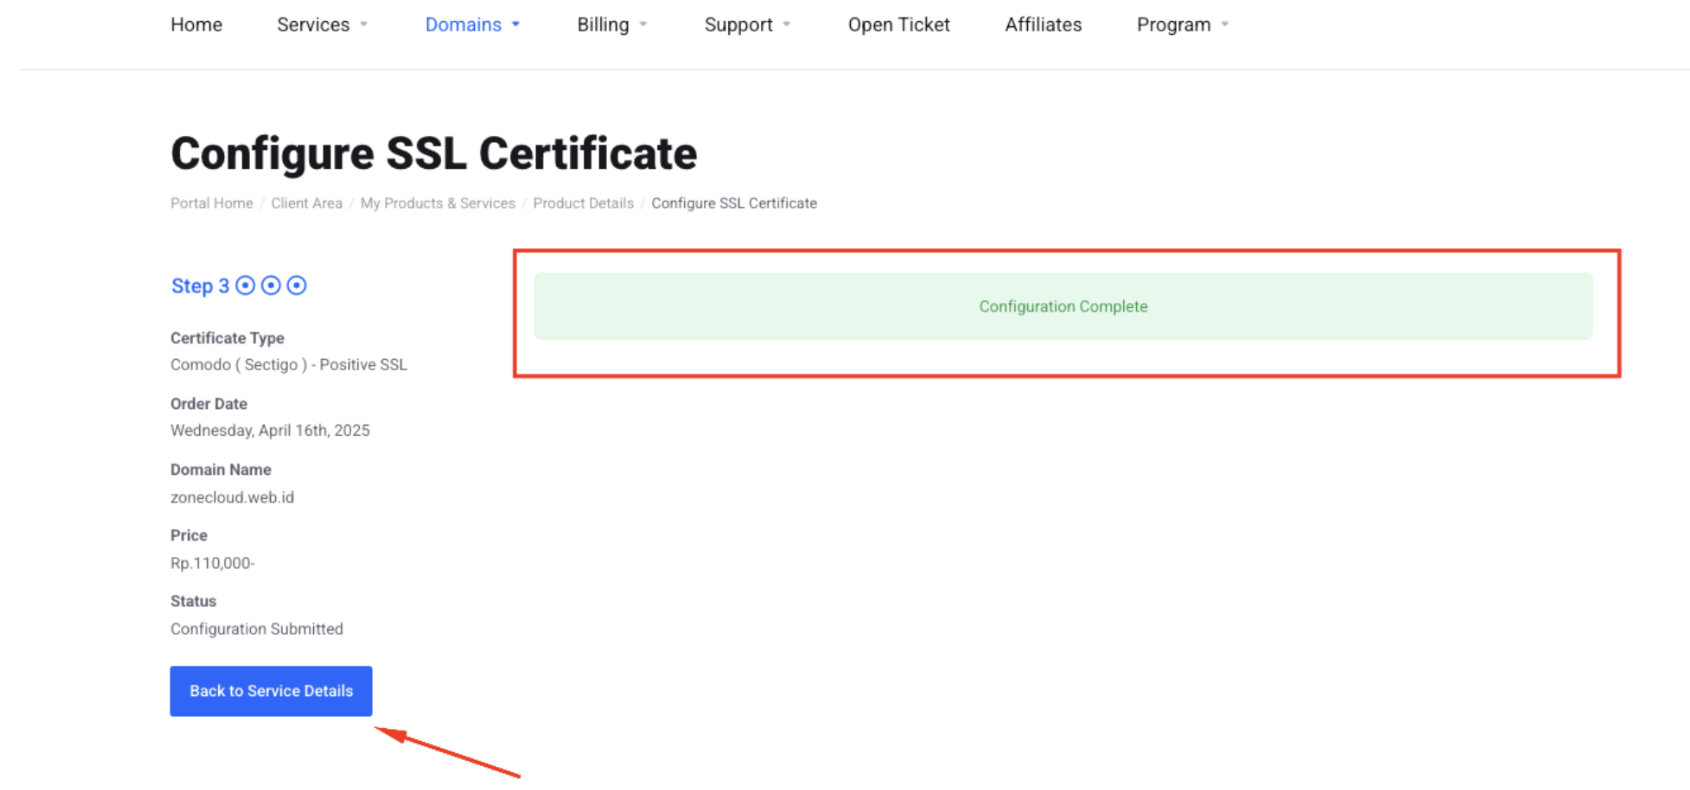
Task: Go to the Home menu item
Action: click(x=196, y=25)
